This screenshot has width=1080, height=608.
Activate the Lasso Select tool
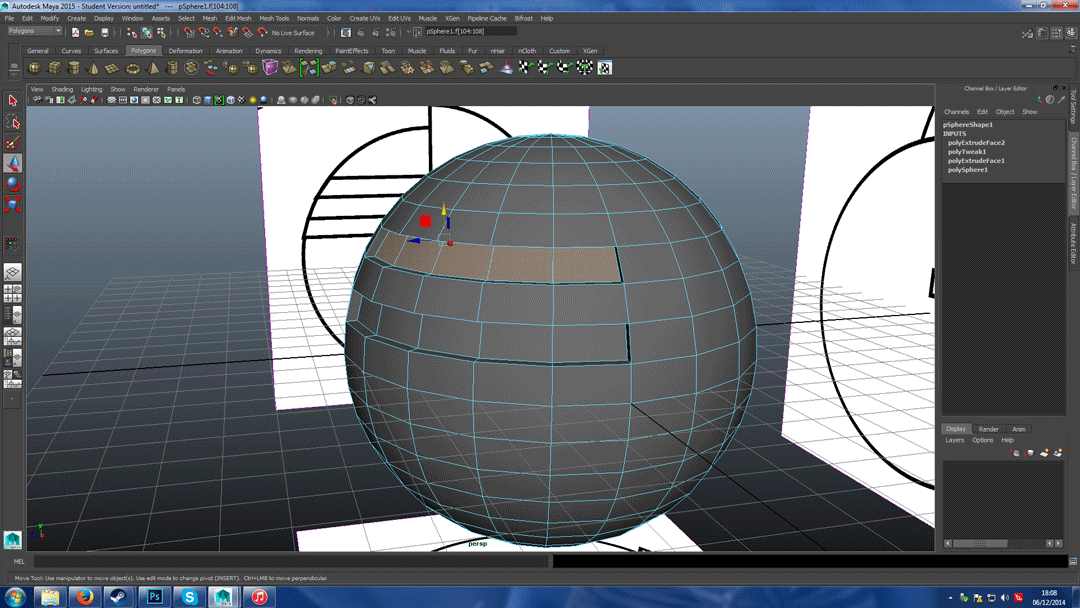(12, 122)
